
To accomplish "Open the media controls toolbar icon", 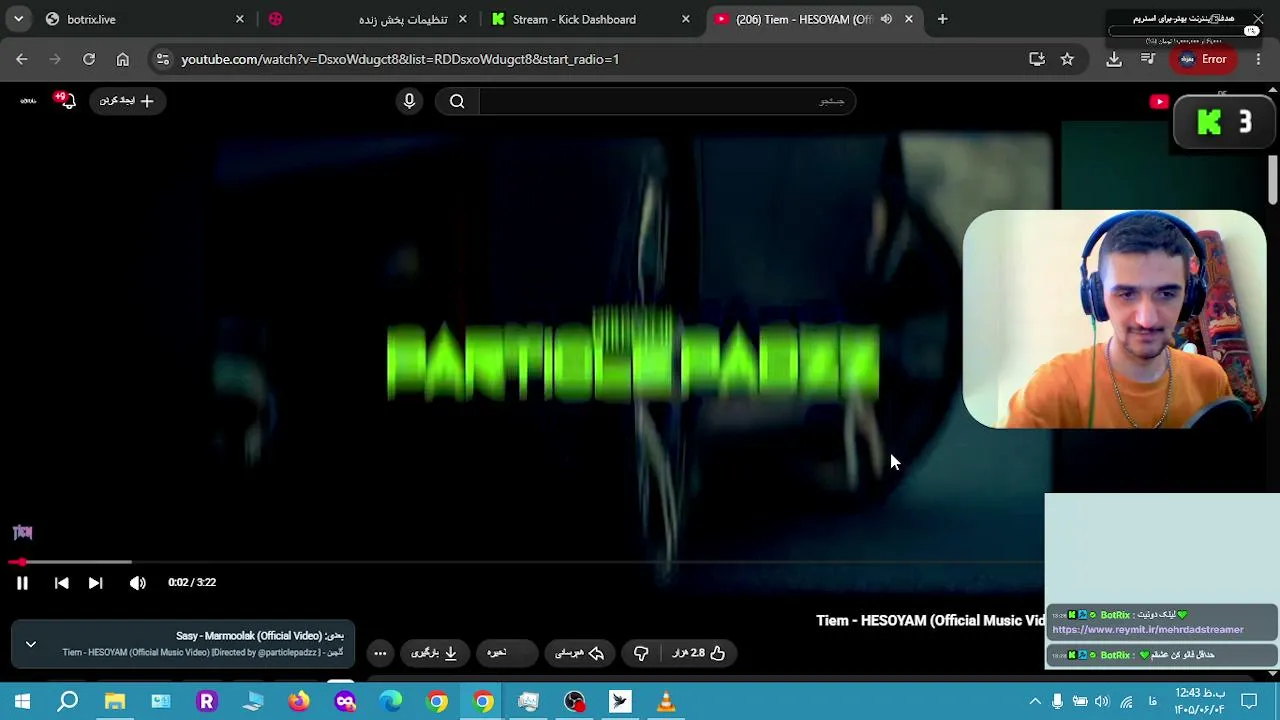I will [1148, 59].
